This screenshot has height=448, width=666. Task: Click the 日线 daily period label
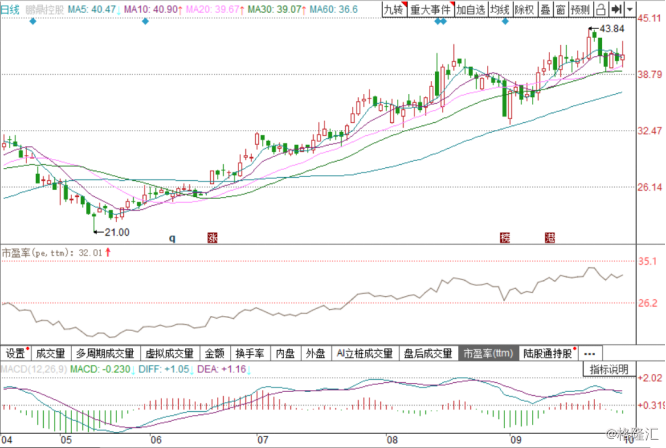click(x=10, y=9)
